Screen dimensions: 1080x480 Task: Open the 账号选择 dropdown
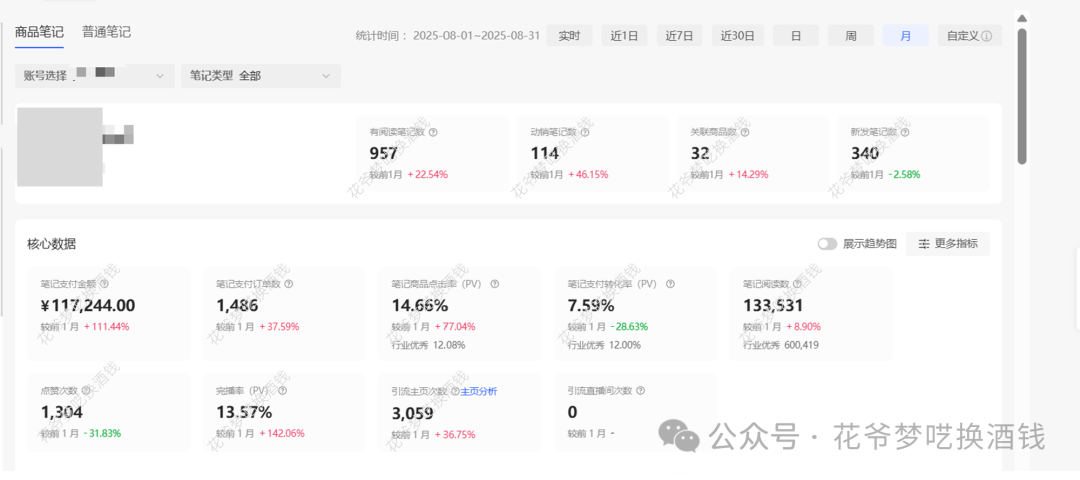coord(95,76)
